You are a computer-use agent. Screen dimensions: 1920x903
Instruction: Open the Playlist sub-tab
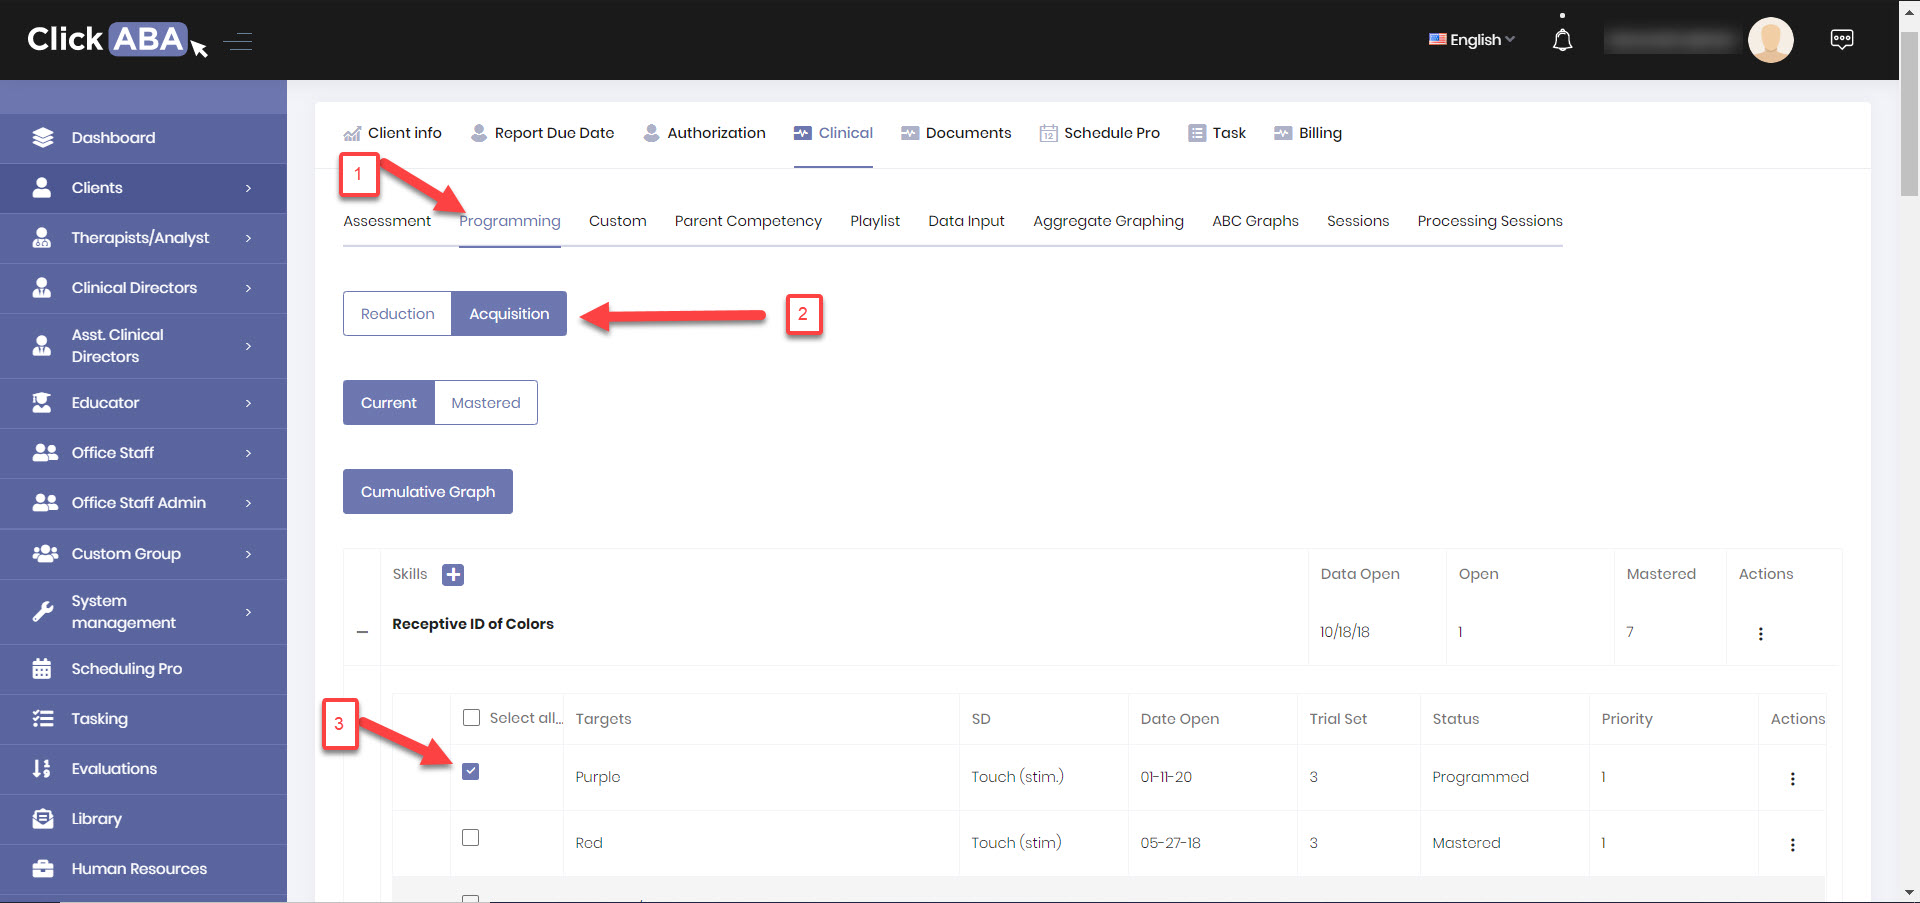[875, 221]
